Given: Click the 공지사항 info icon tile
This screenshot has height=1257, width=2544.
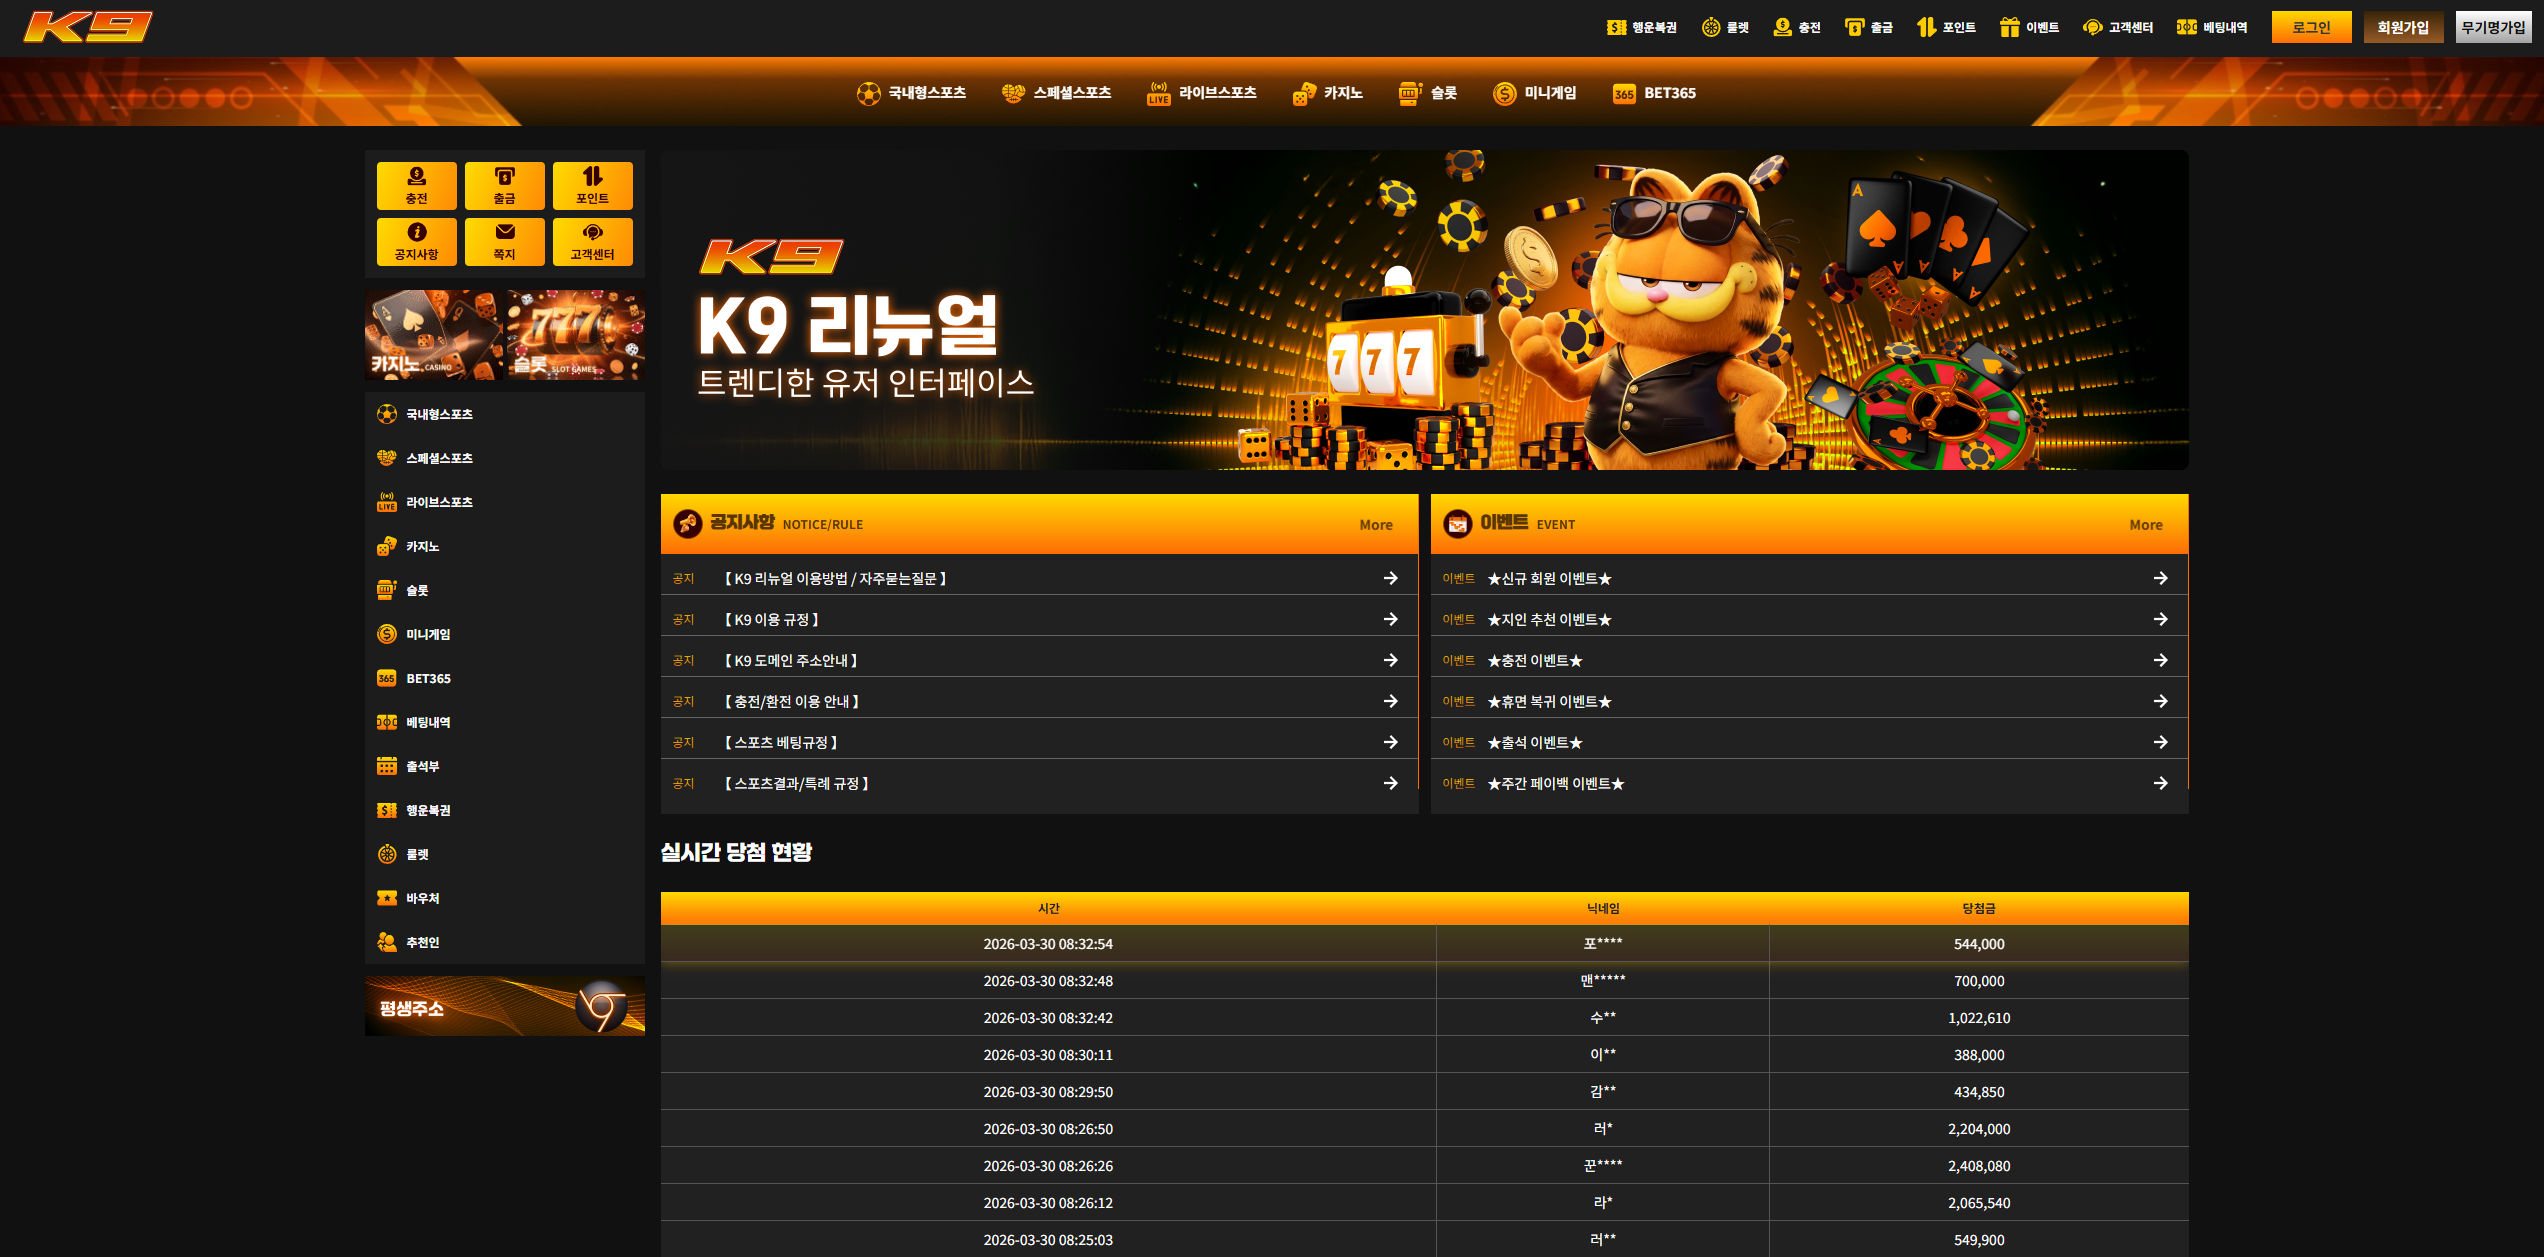Looking at the screenshot, I should click(416, 242).
